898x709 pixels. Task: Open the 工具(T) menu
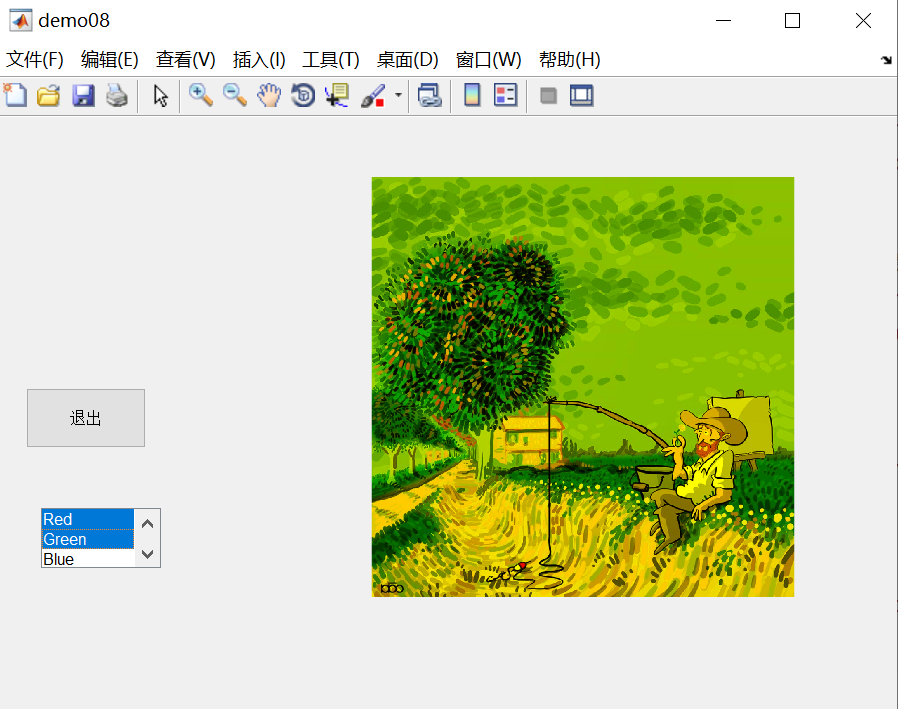pyautogui.click(x=330, y=60)
